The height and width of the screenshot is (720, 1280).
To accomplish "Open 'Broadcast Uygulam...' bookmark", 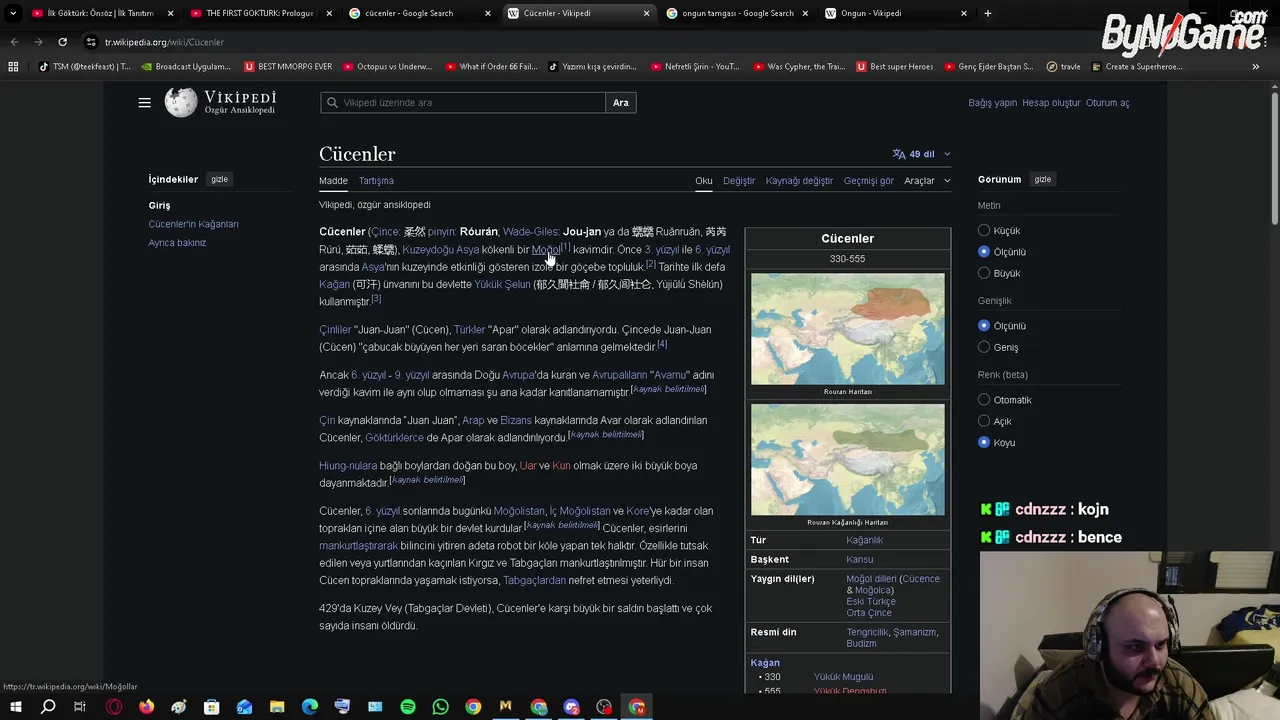I will coord(186,67).
